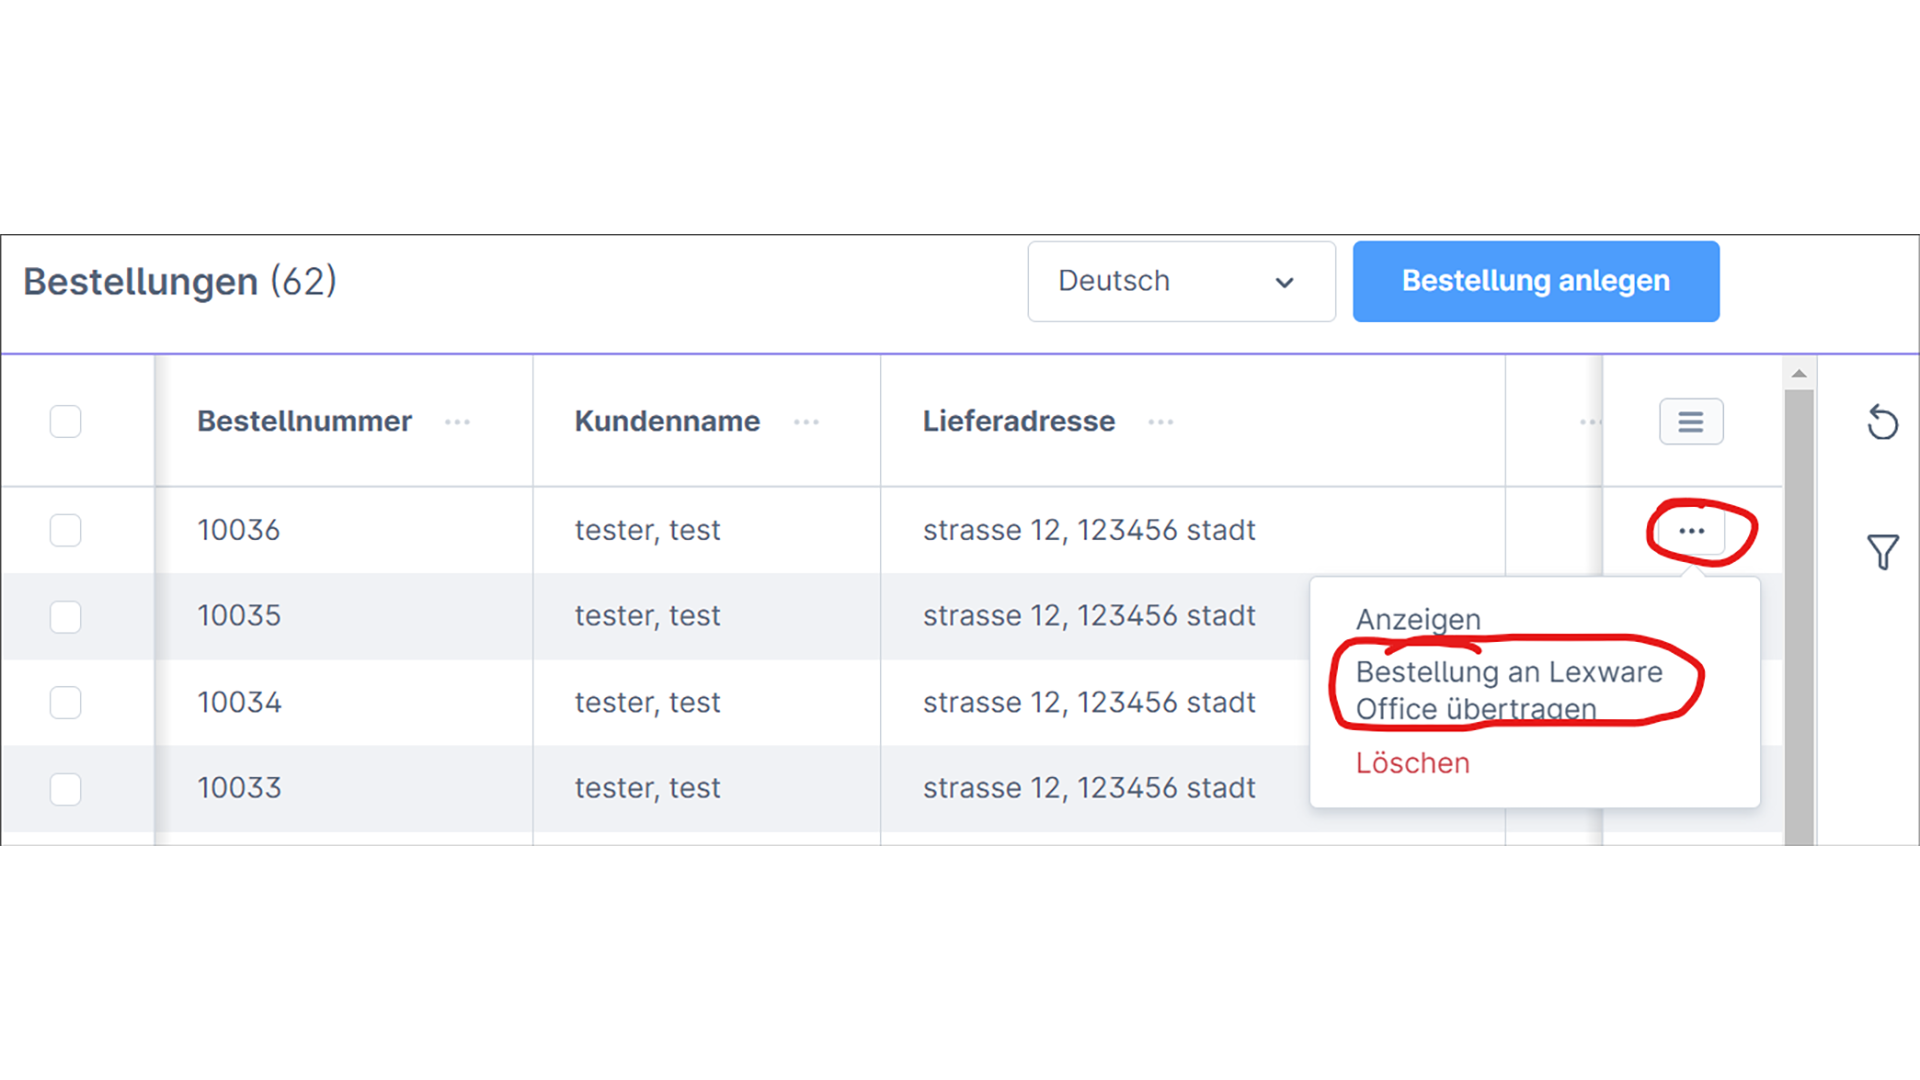Click the chevron in the language selector

pos(1285,283)
